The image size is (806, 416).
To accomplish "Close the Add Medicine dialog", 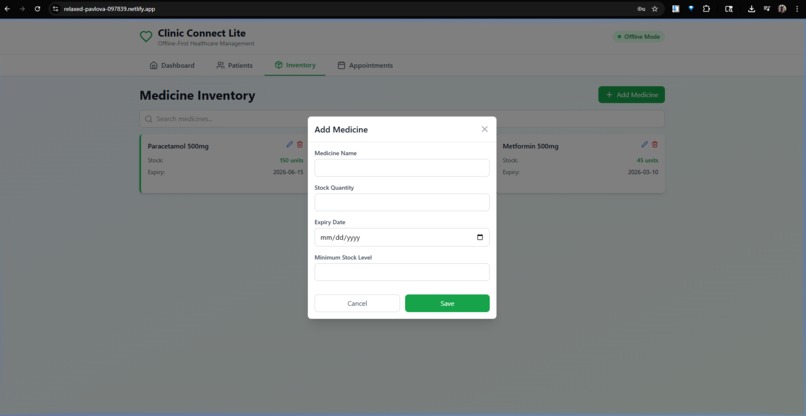I will pyautogui.click(x=484, y=129).
